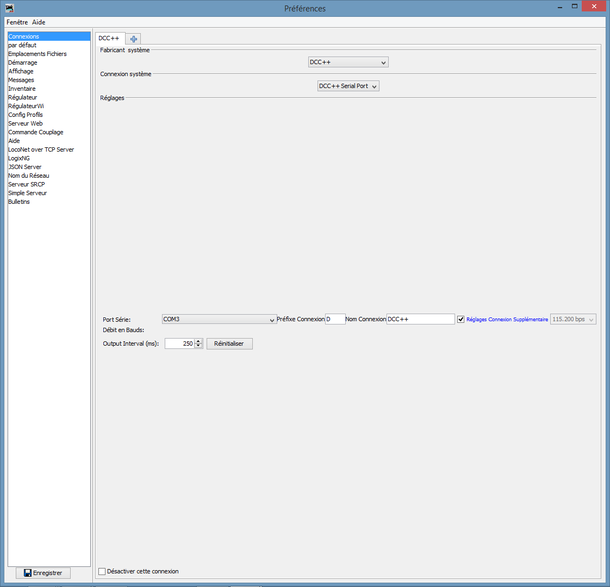The image size is (610, 587).
Task: Open the Port Série COM3 dropdown
Action: 219,319
